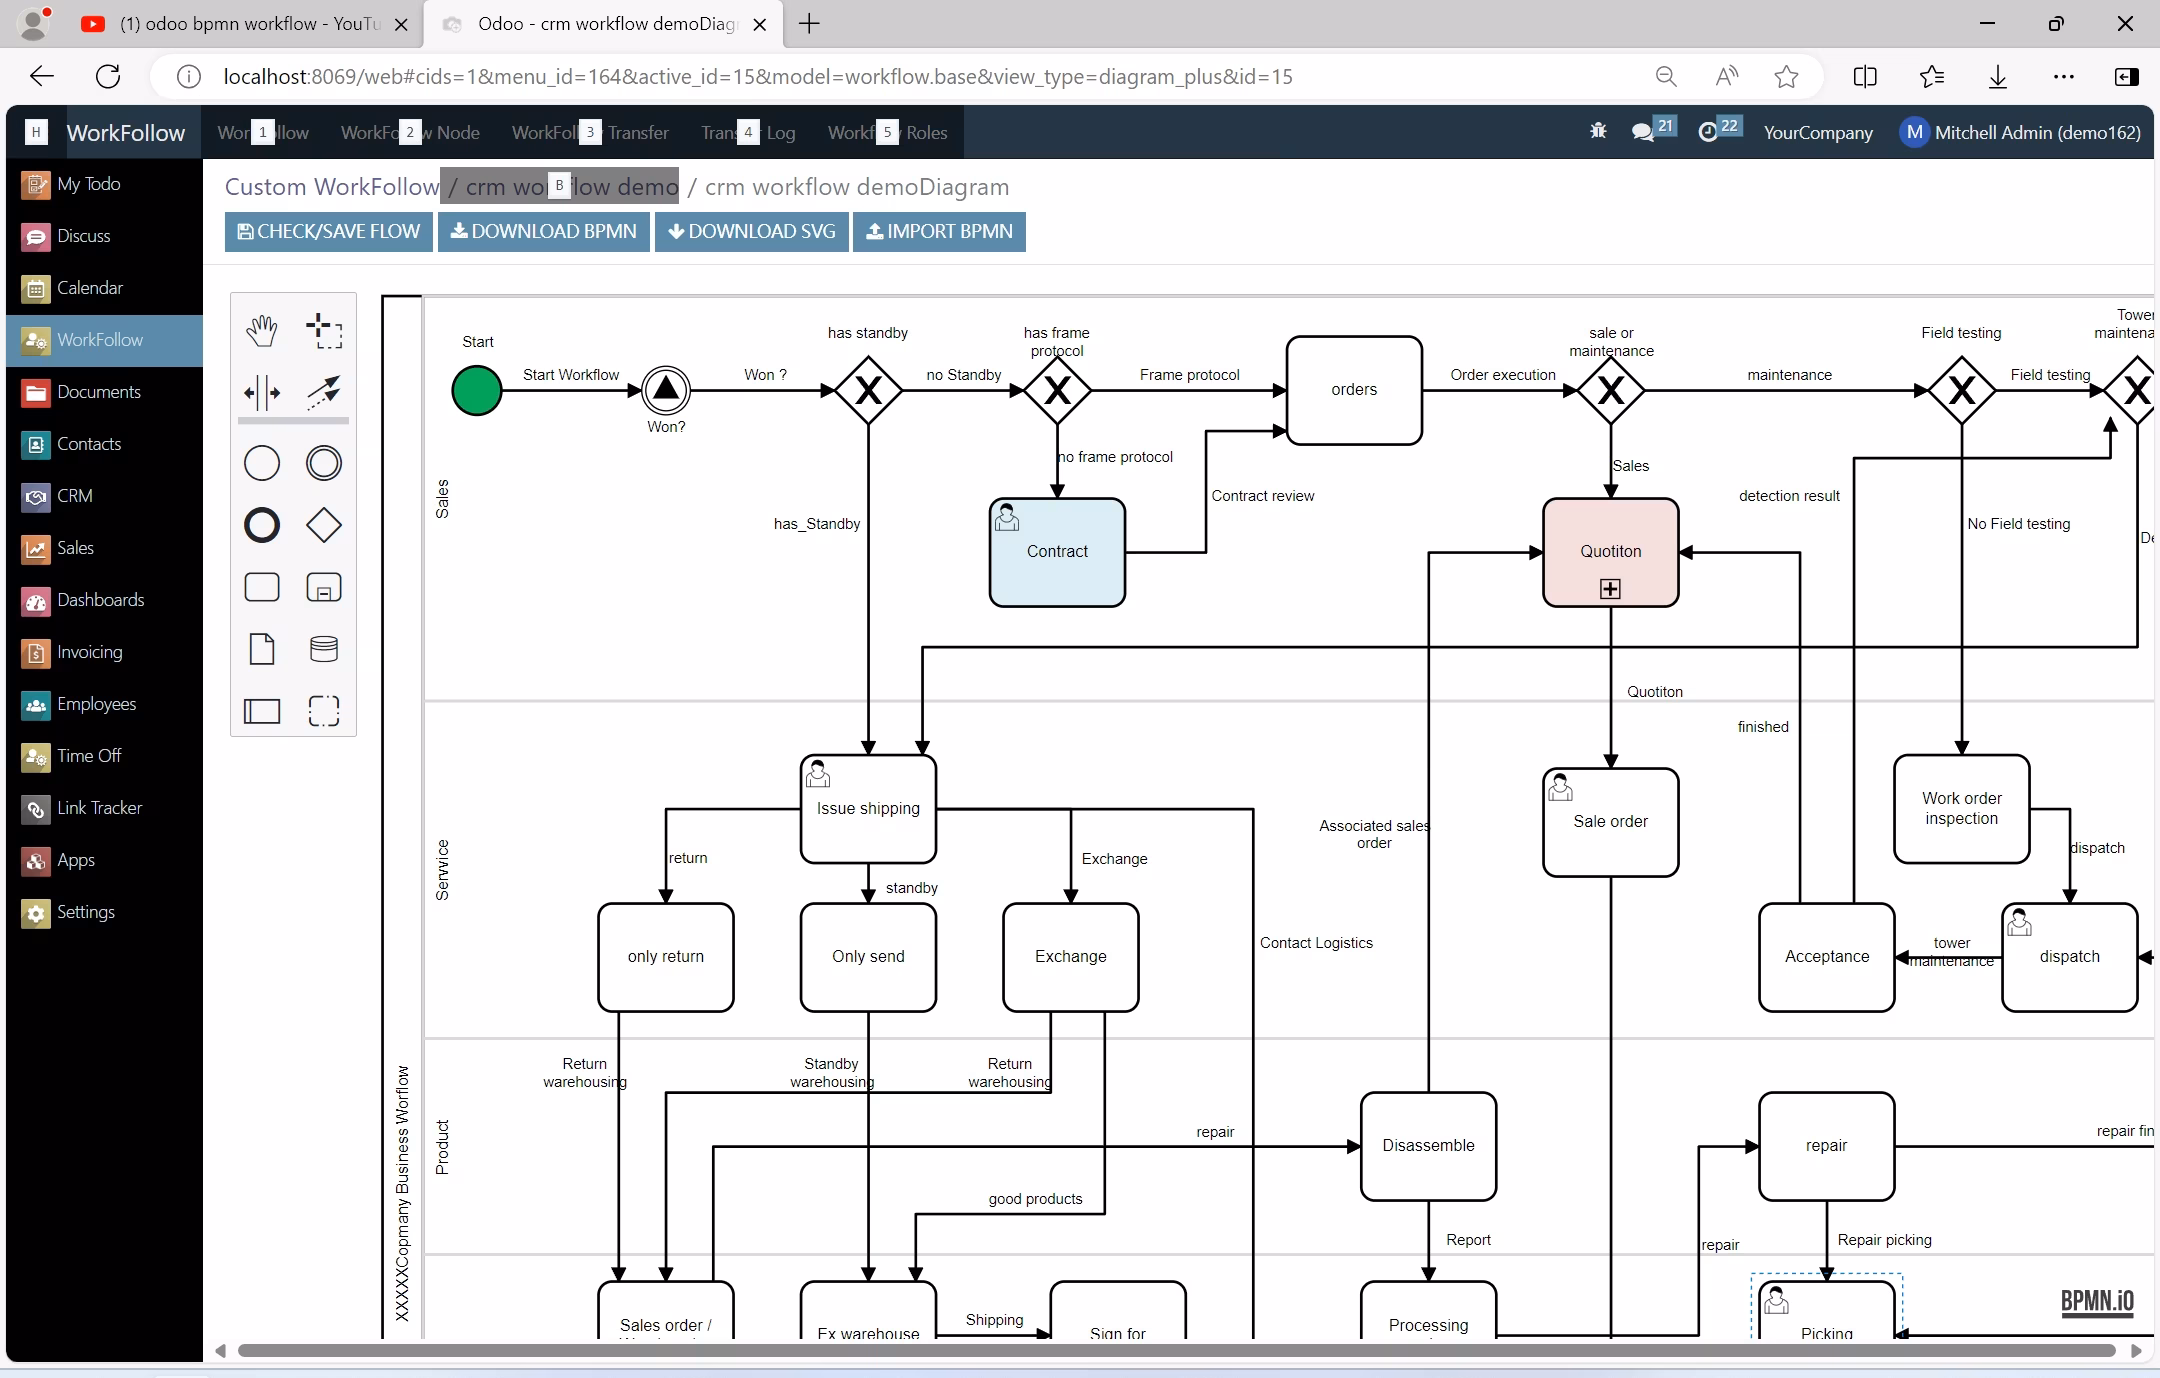Add this page to browser favorites

[x=1786, y=77]
